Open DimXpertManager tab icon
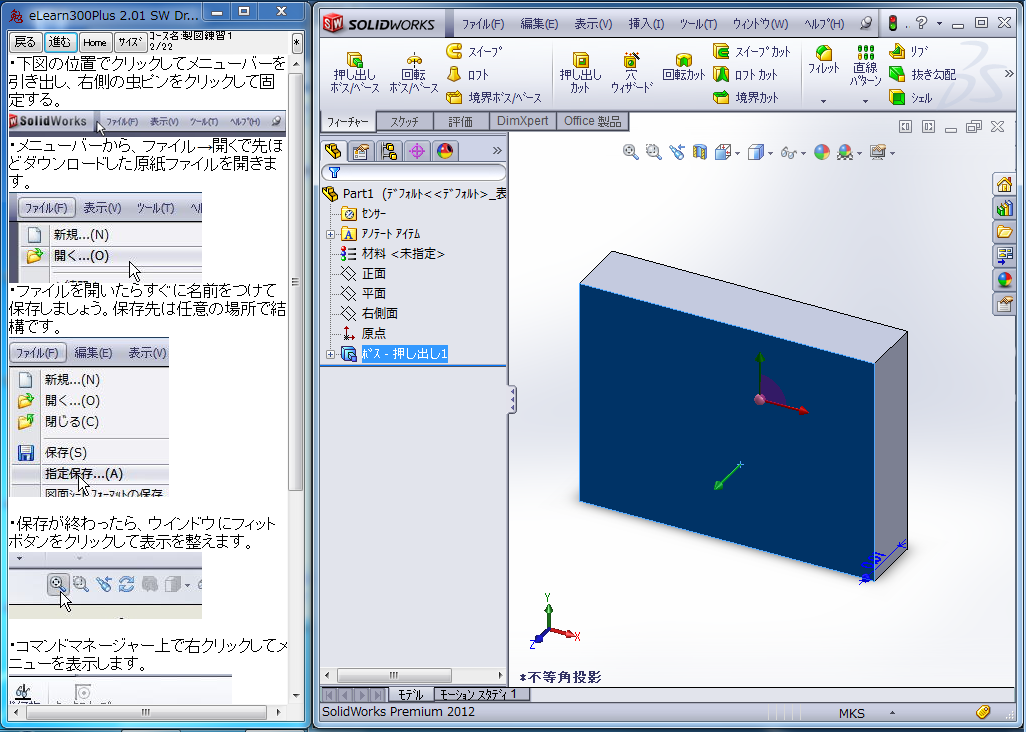 click(417, 151)
